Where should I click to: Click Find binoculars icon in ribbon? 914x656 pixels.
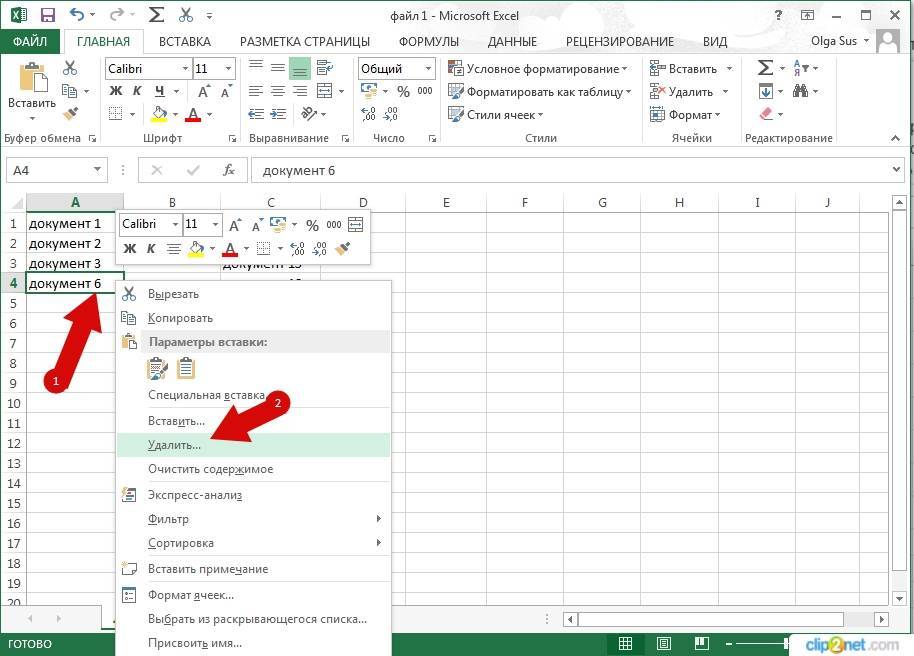click(800, 91)
